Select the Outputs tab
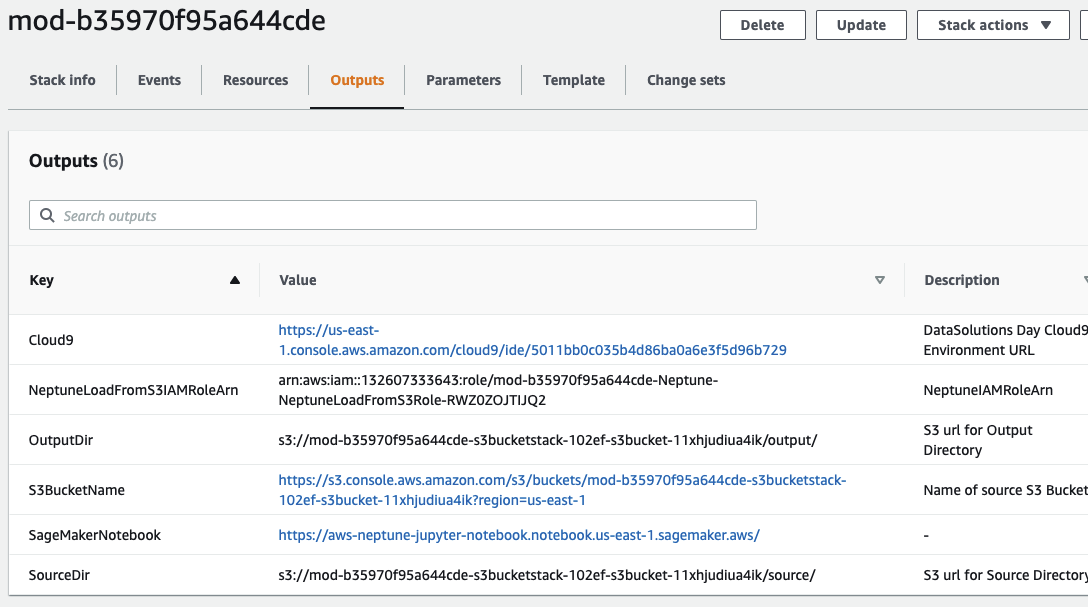 click(357, 80)
